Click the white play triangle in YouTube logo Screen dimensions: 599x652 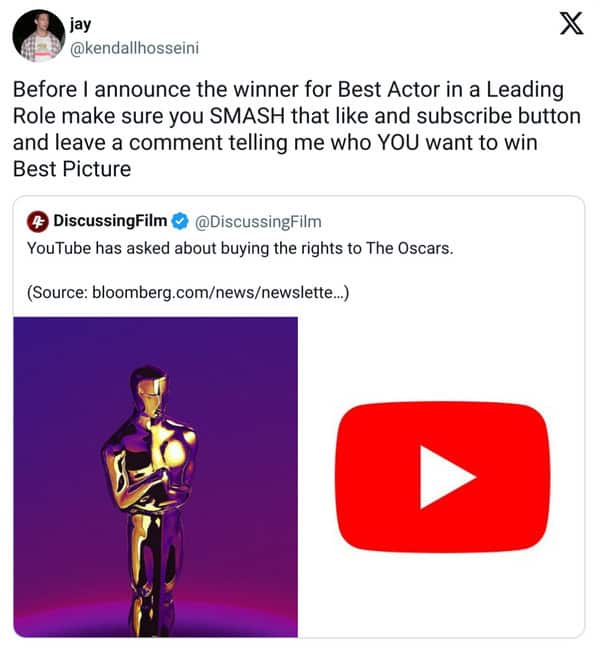443,477
